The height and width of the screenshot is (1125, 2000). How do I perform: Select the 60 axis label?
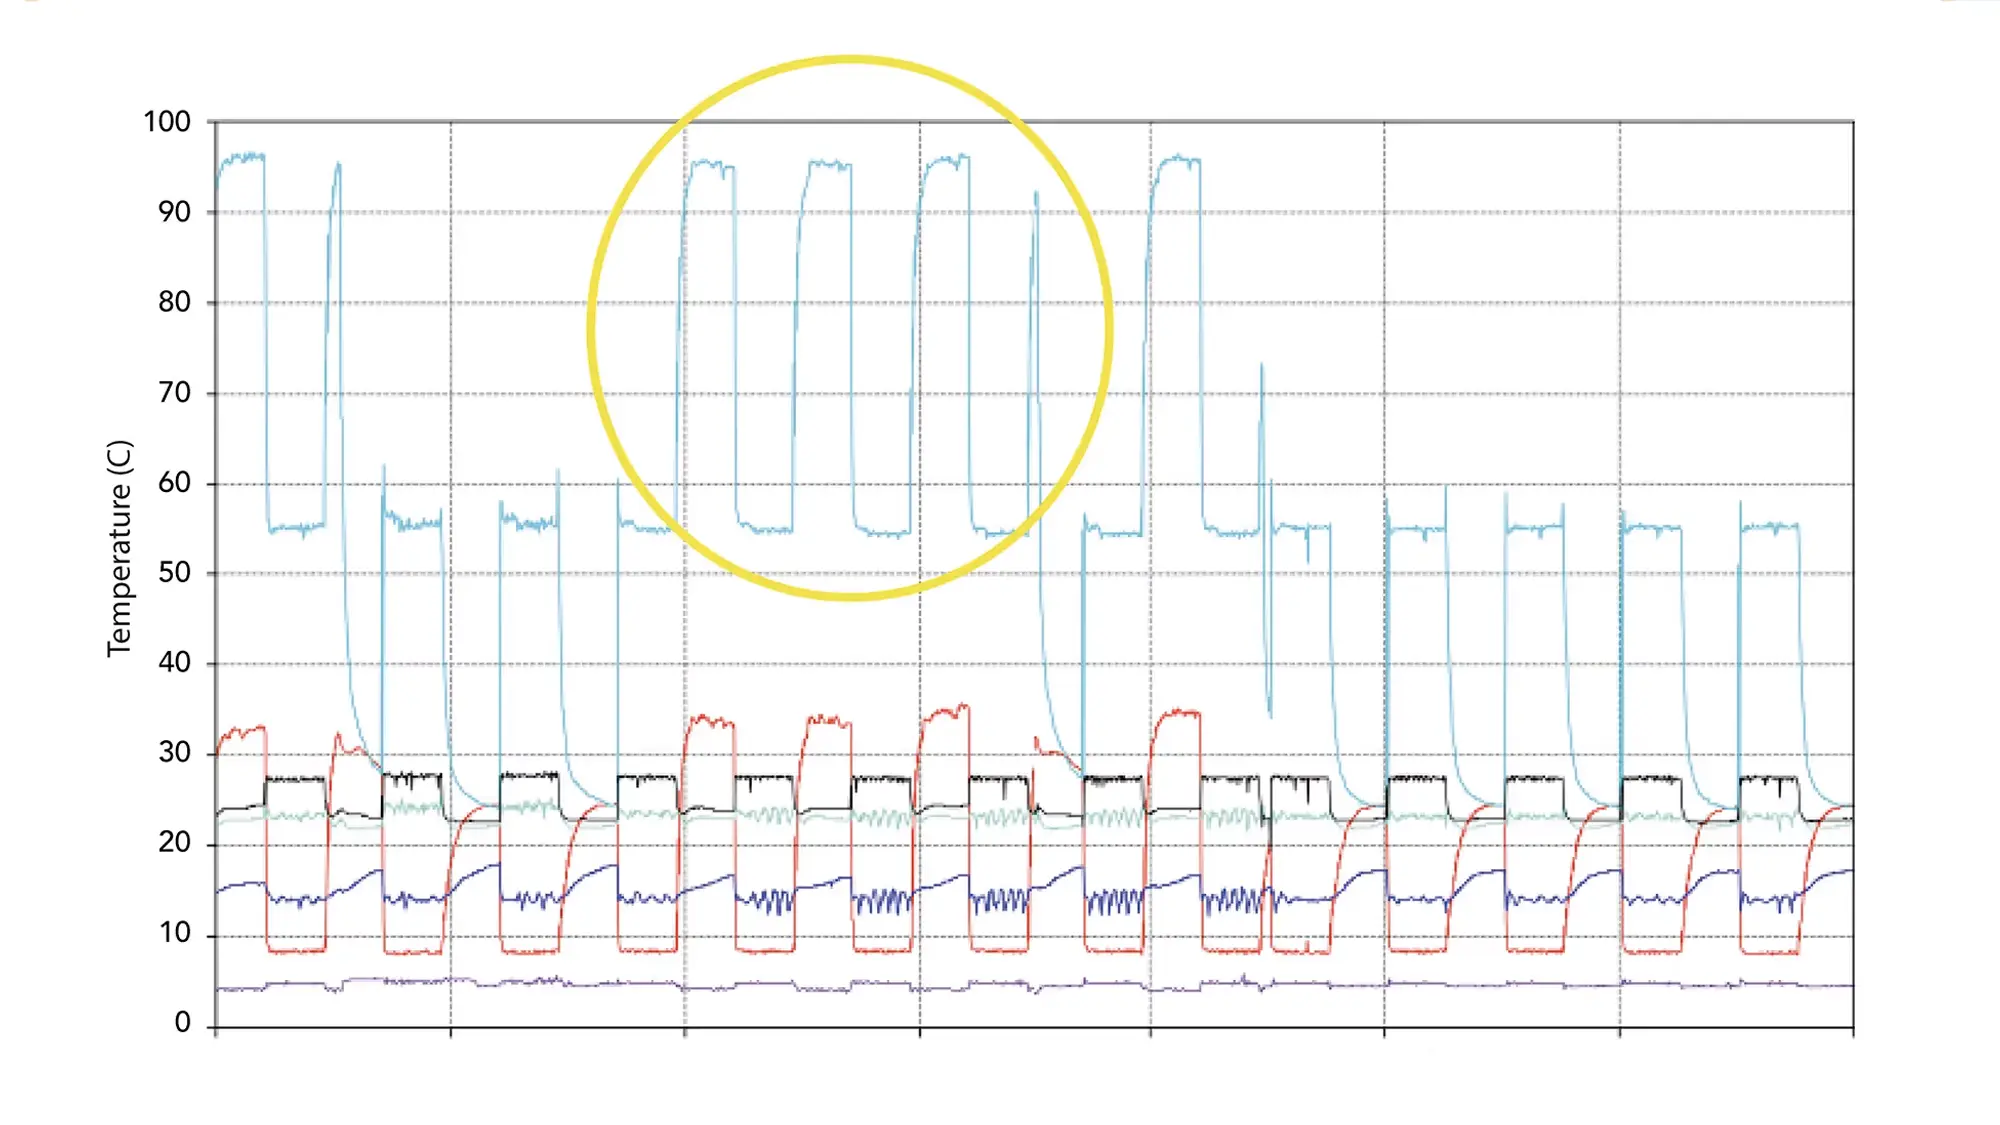[x=174, y=483]
